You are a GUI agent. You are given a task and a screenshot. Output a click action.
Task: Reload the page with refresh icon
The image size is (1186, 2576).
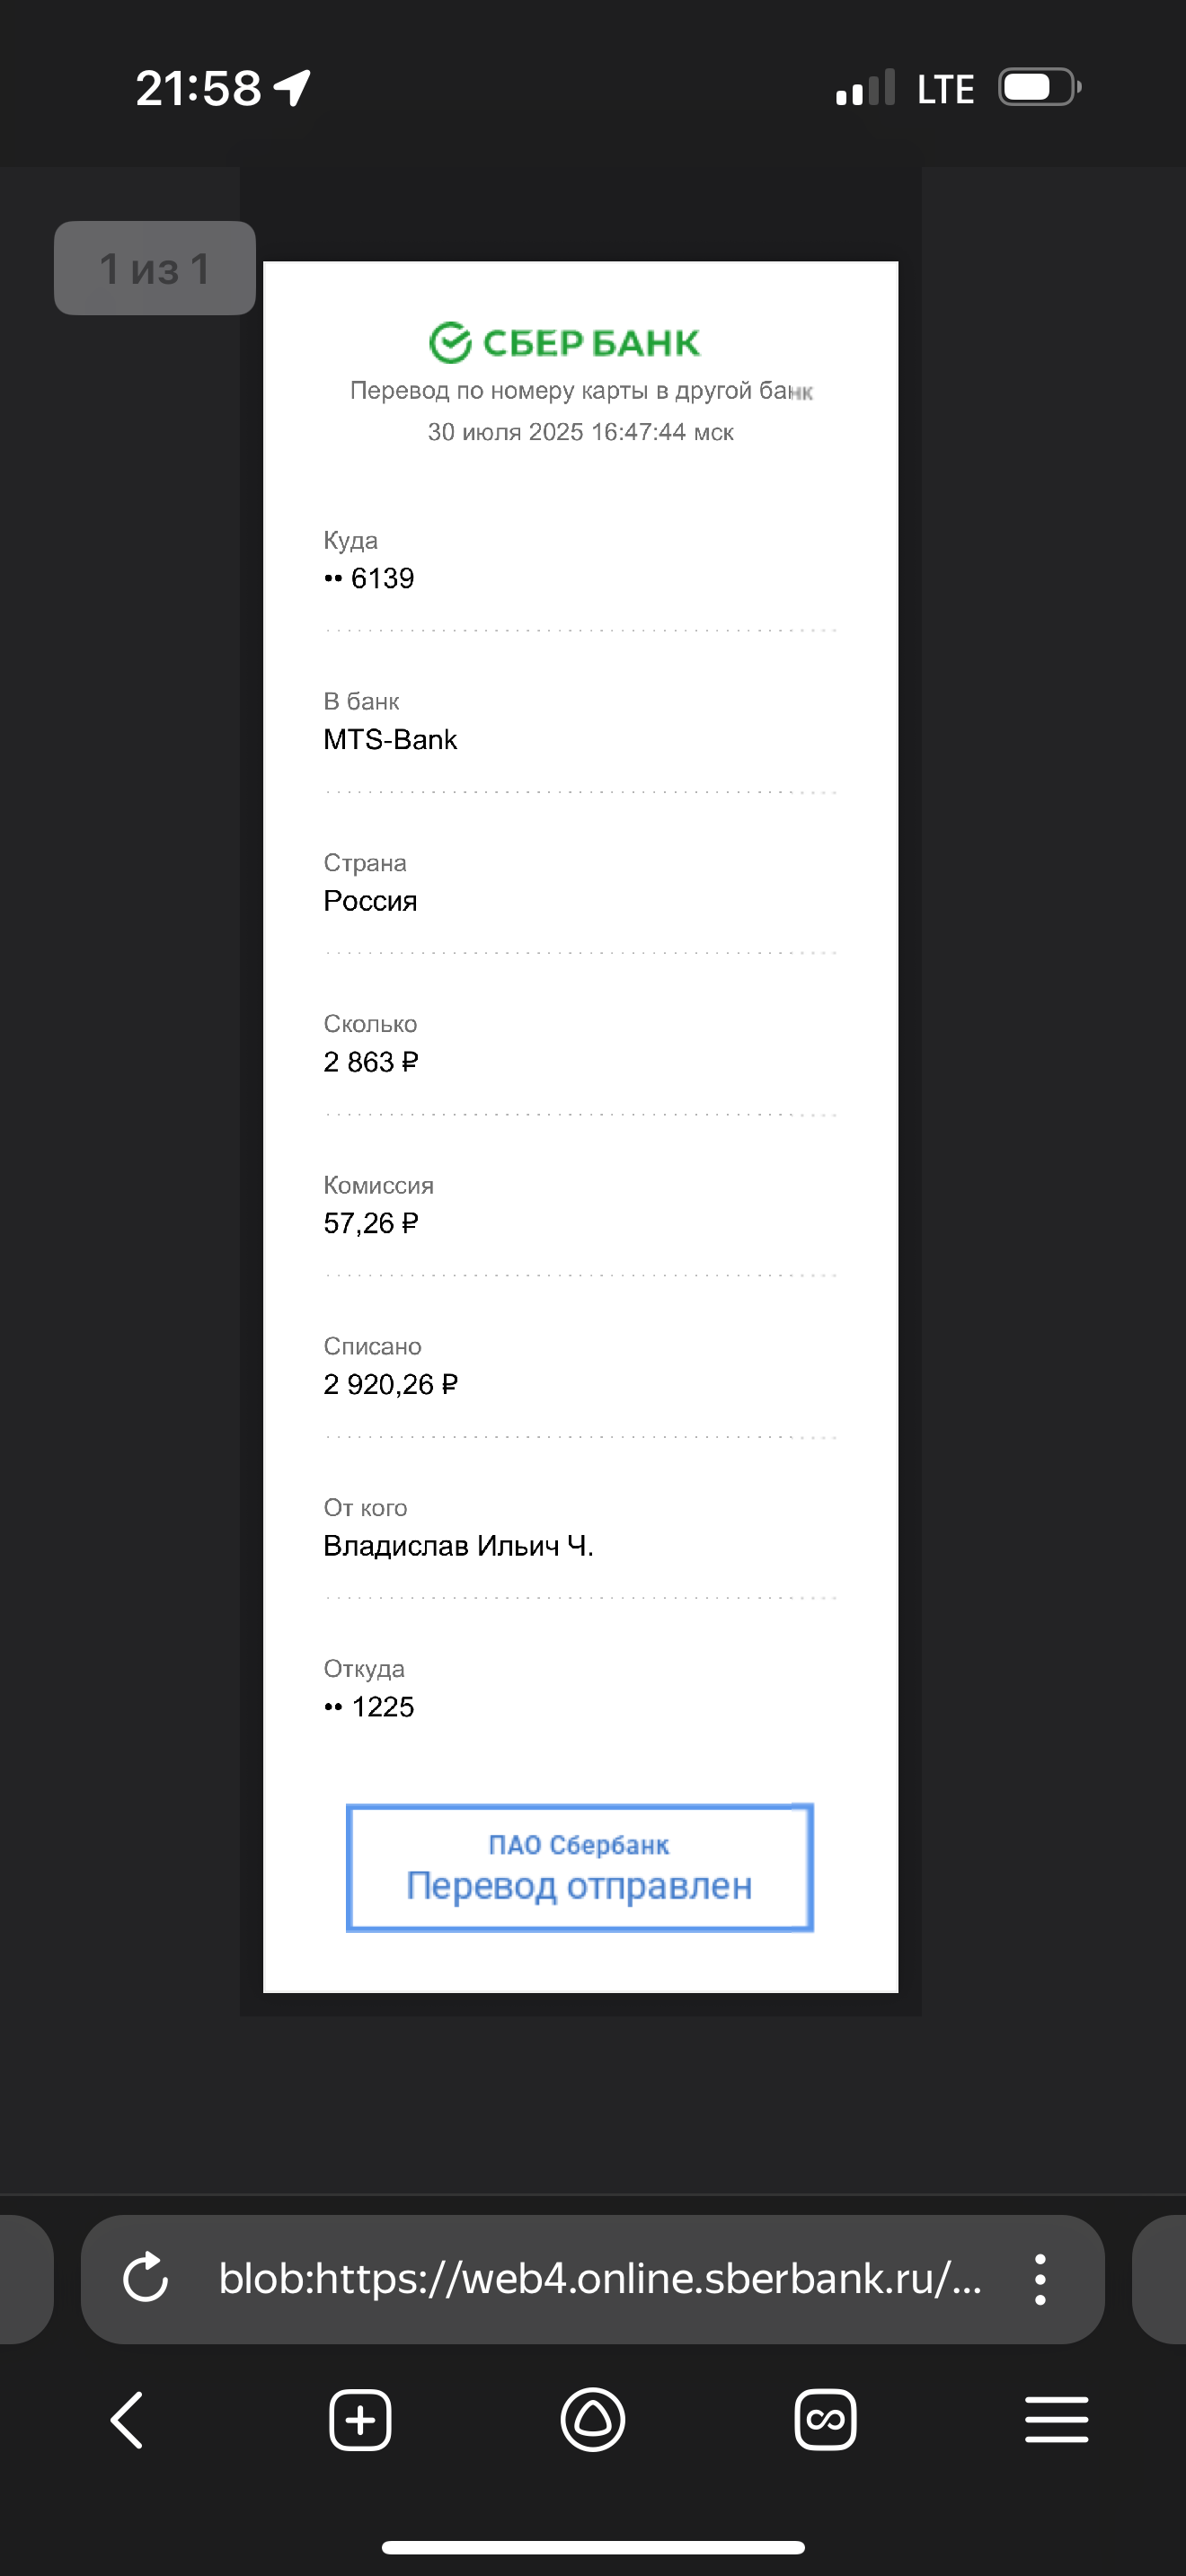coord(145,2279)
